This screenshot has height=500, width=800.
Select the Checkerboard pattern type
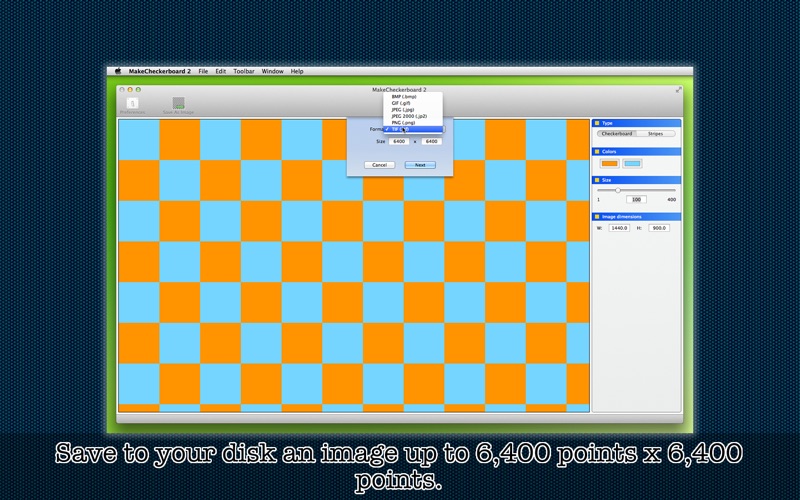pyautogui.click(x=617, y=134)
